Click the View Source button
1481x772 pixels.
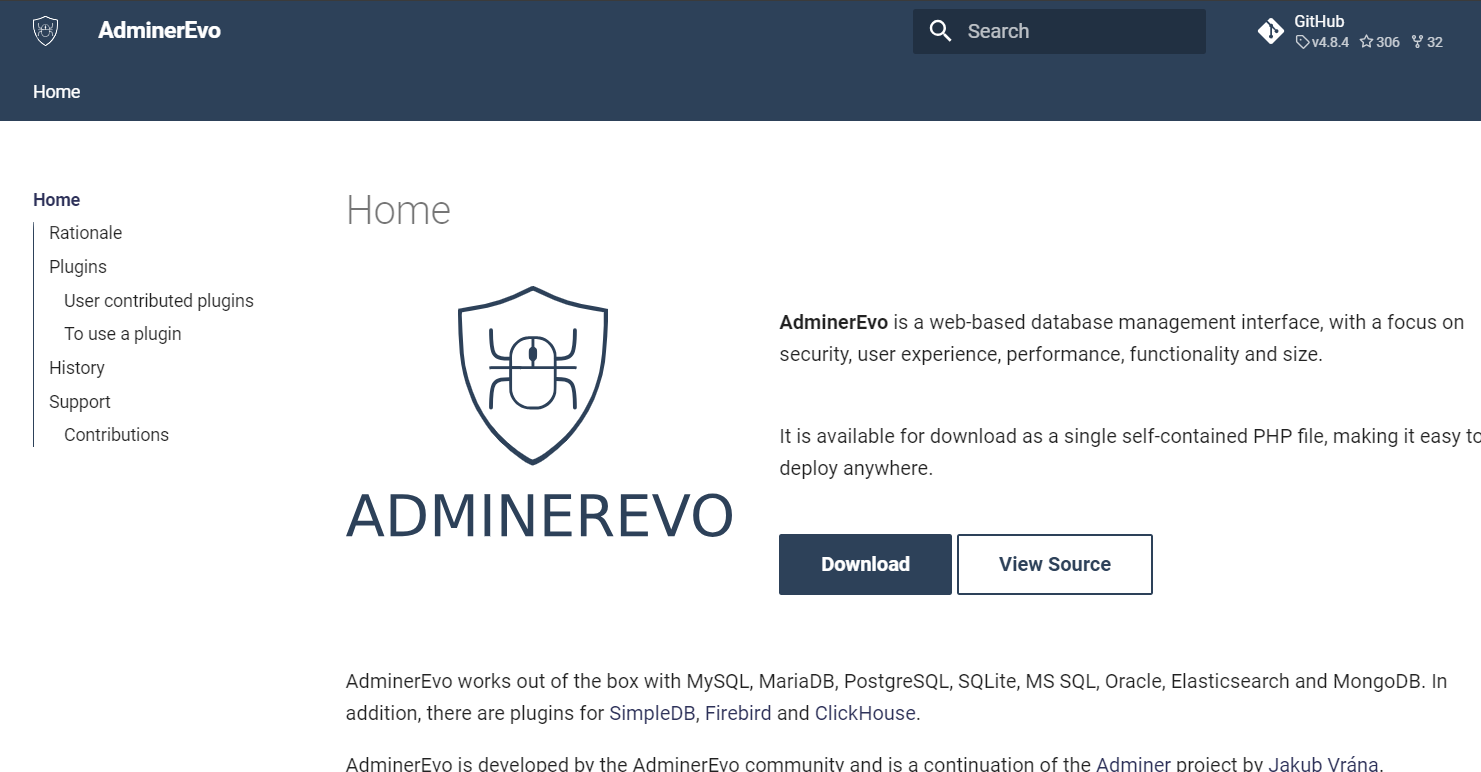1055,564
